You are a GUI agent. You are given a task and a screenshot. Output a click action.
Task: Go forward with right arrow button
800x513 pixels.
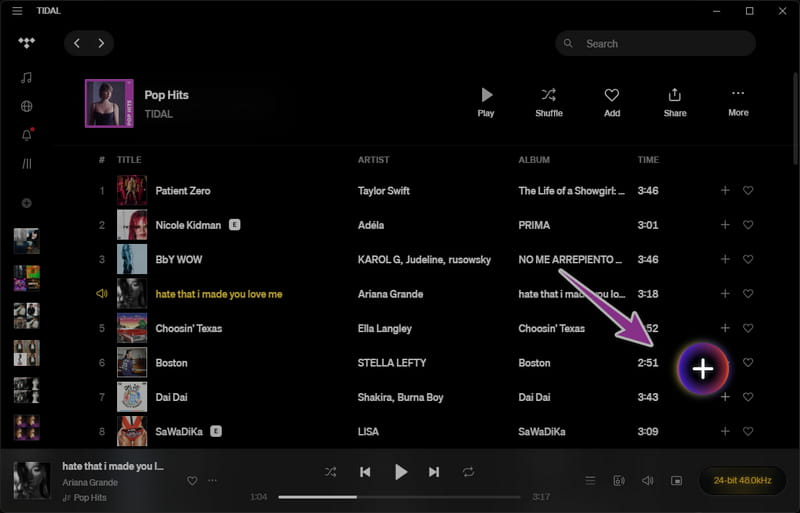click(101, 43)
